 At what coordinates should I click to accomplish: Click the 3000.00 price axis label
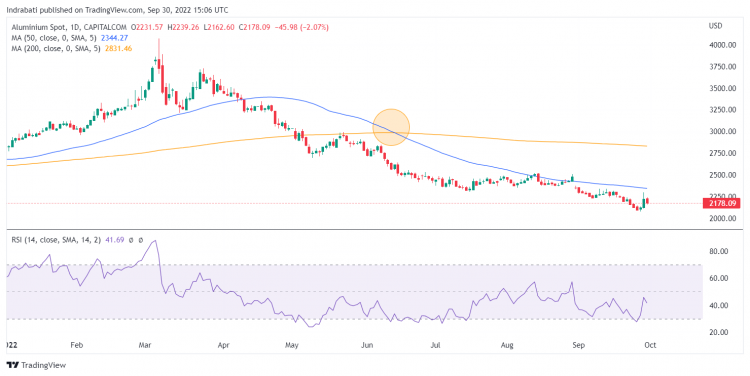point(722,132)
